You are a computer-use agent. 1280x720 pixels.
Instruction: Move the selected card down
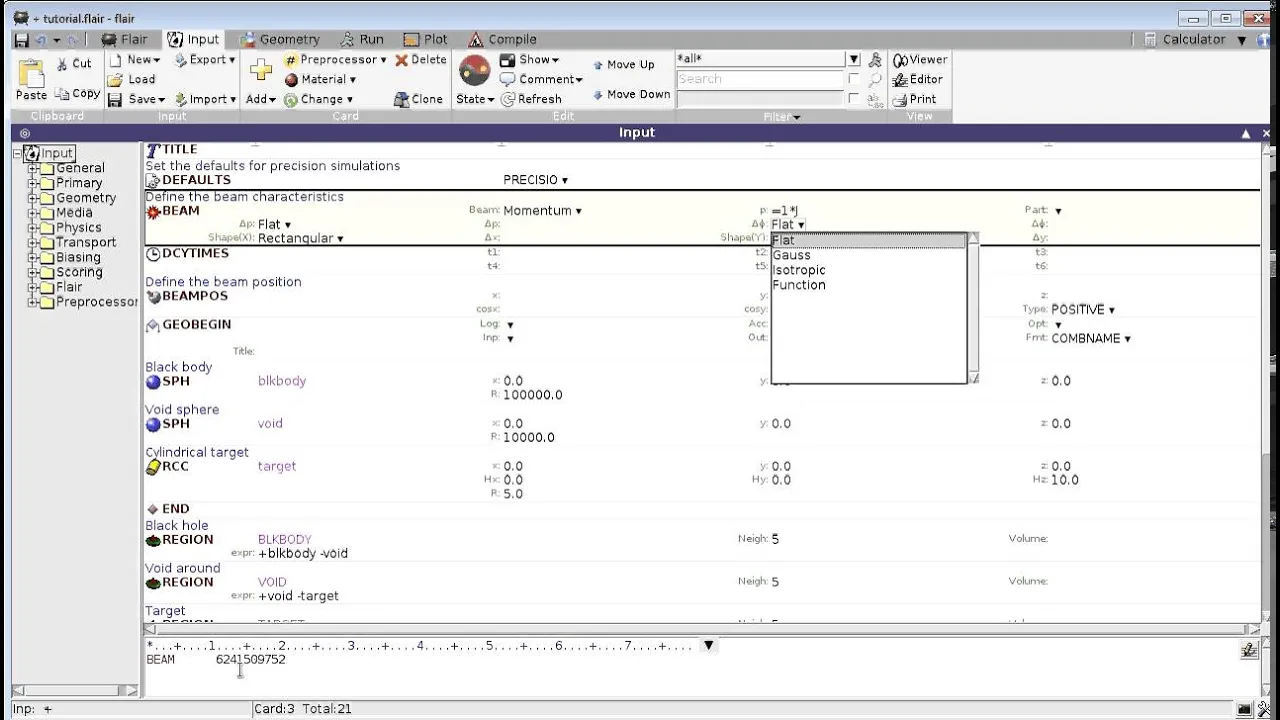[x=631, y=94]
